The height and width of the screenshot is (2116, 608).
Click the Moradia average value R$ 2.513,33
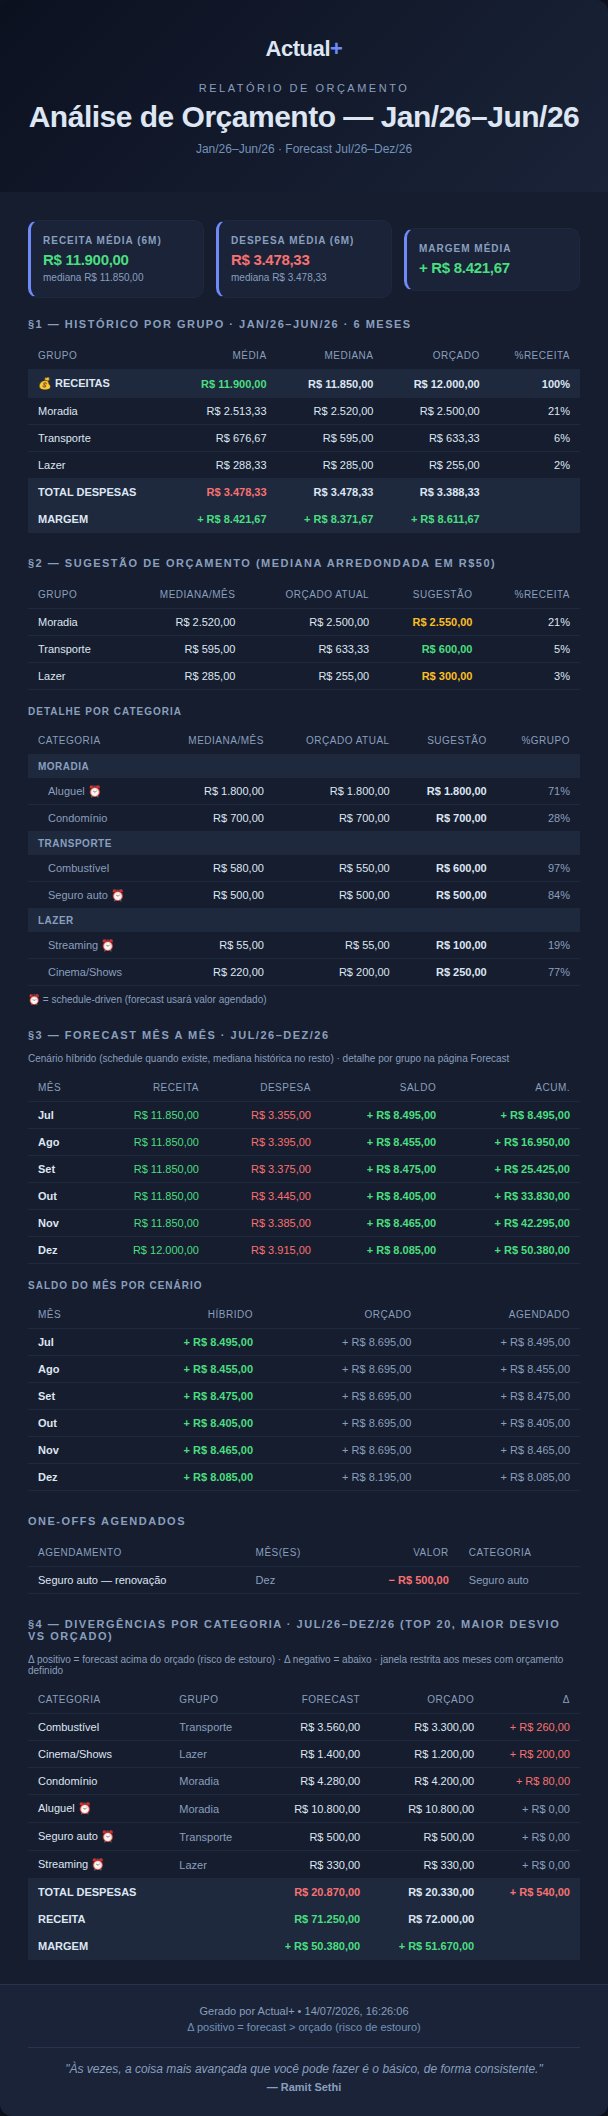(x=236, y=411)
